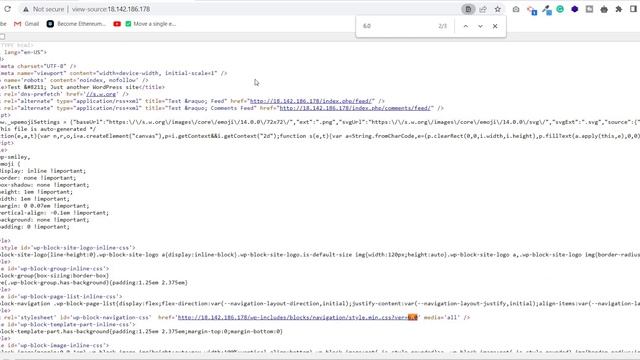
Task: Click the share page icon
Action: [483, 9]
